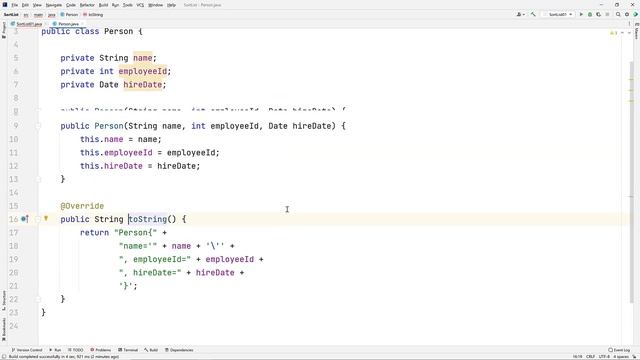Viewport: 640px width, 360px height.
Task: Collapse the toString method fold marker
Action: coord(38,219)
